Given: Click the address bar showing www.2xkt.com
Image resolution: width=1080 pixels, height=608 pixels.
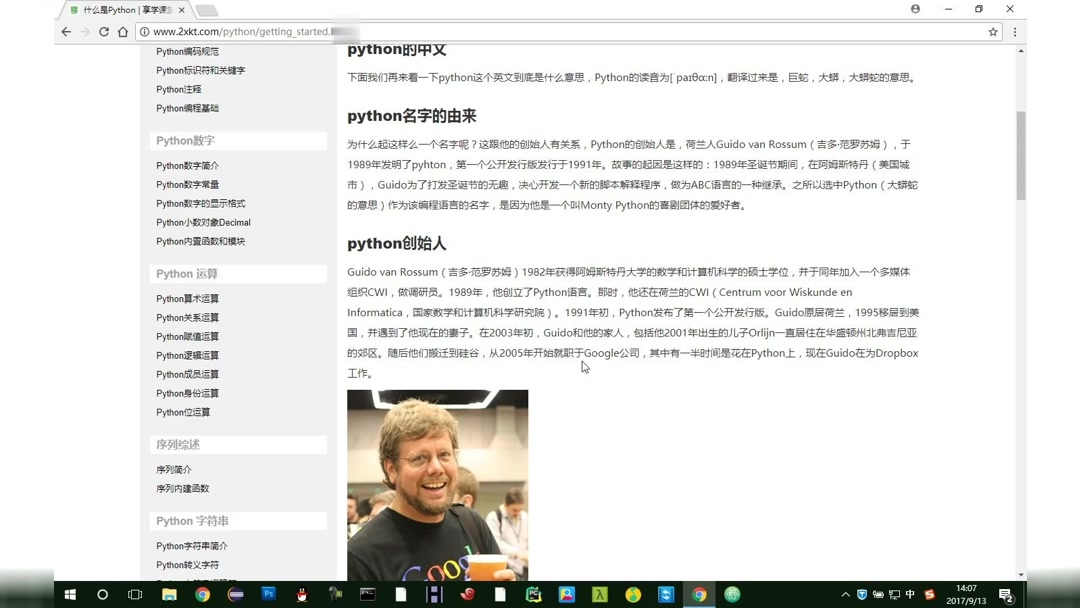Looking at the screenshot, I should tap(250, 31).
